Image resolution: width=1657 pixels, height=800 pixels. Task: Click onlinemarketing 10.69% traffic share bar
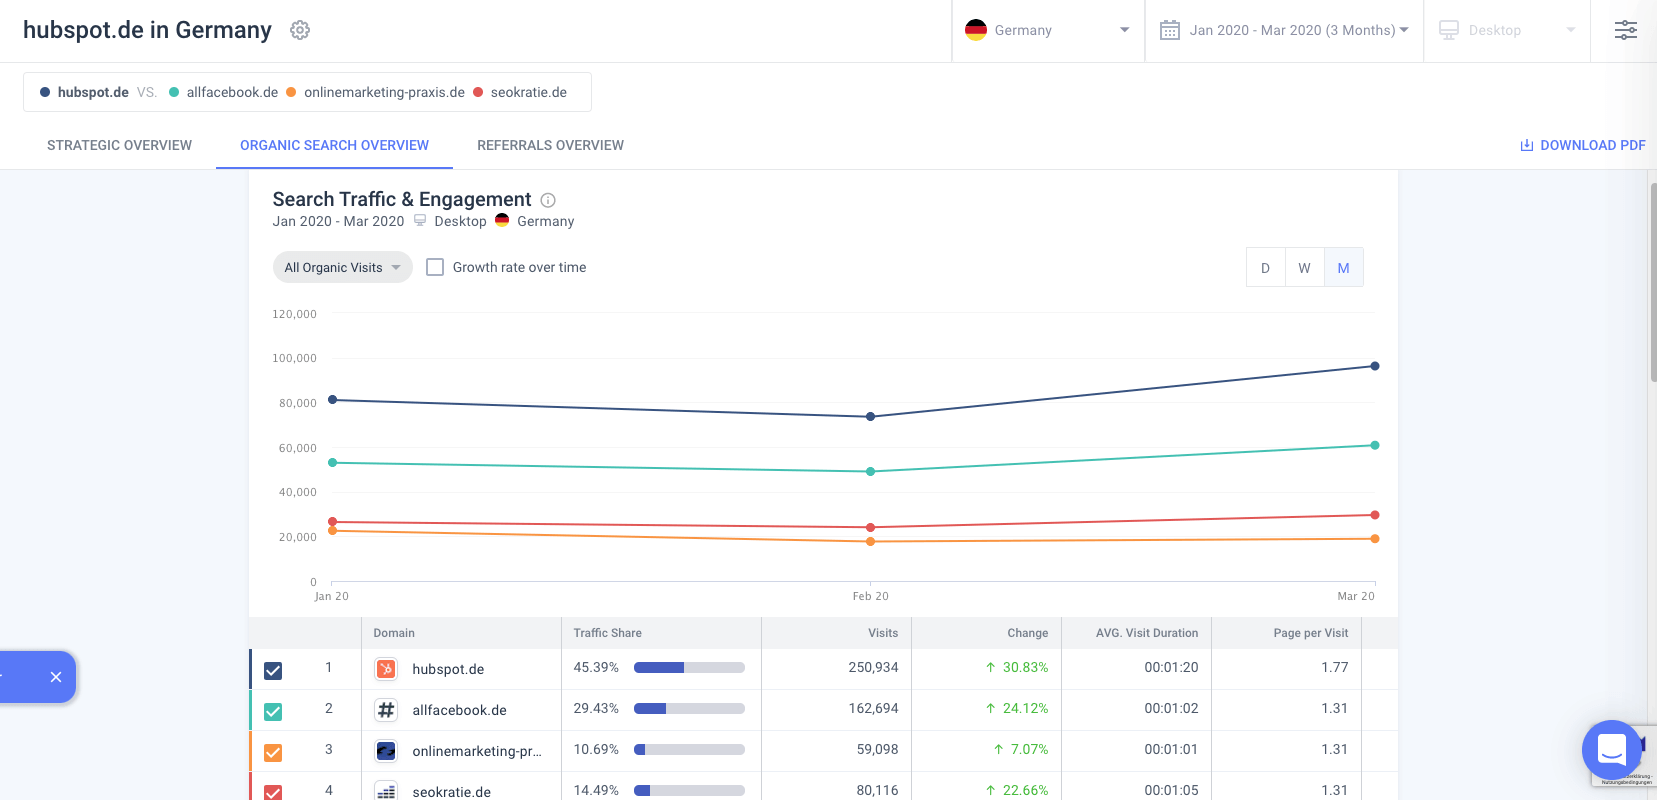(689, 749)
